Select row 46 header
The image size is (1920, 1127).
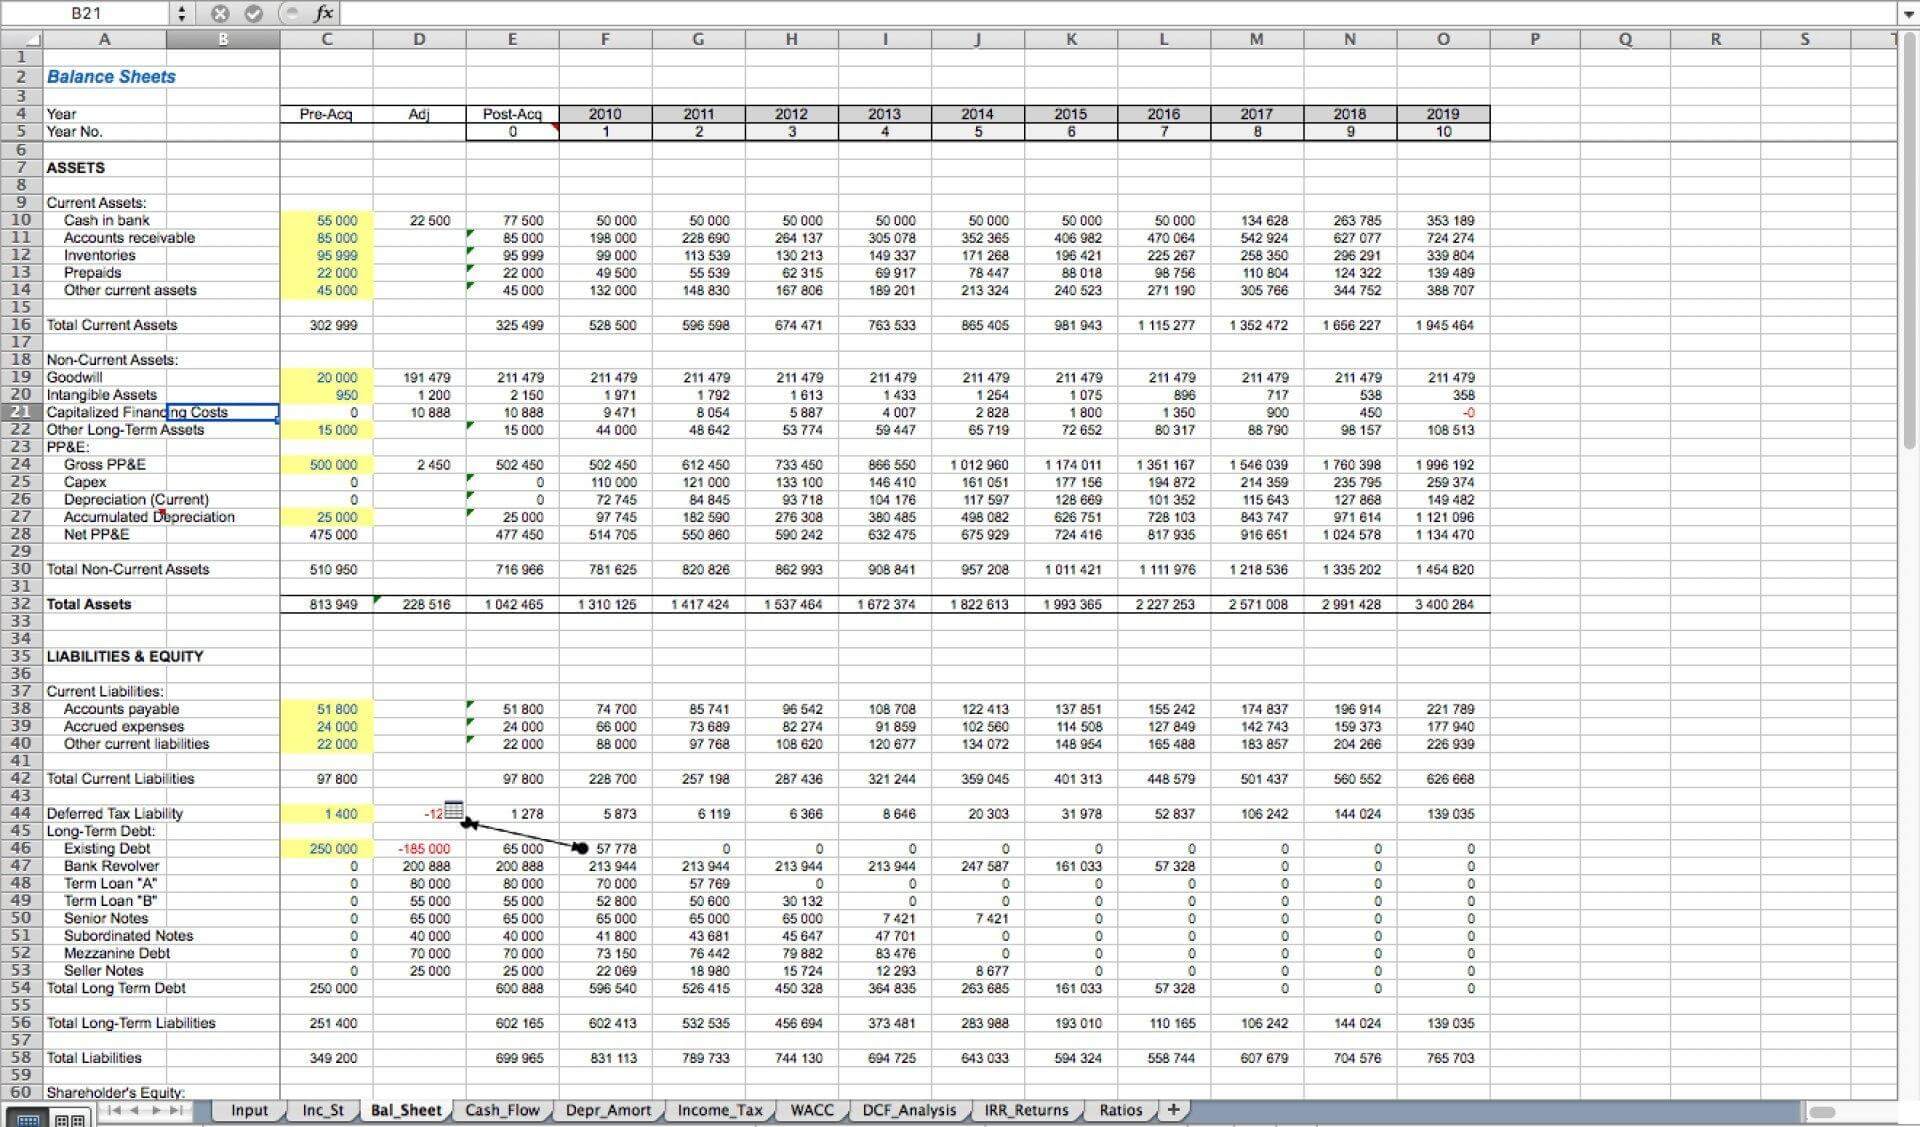(21, 848)
